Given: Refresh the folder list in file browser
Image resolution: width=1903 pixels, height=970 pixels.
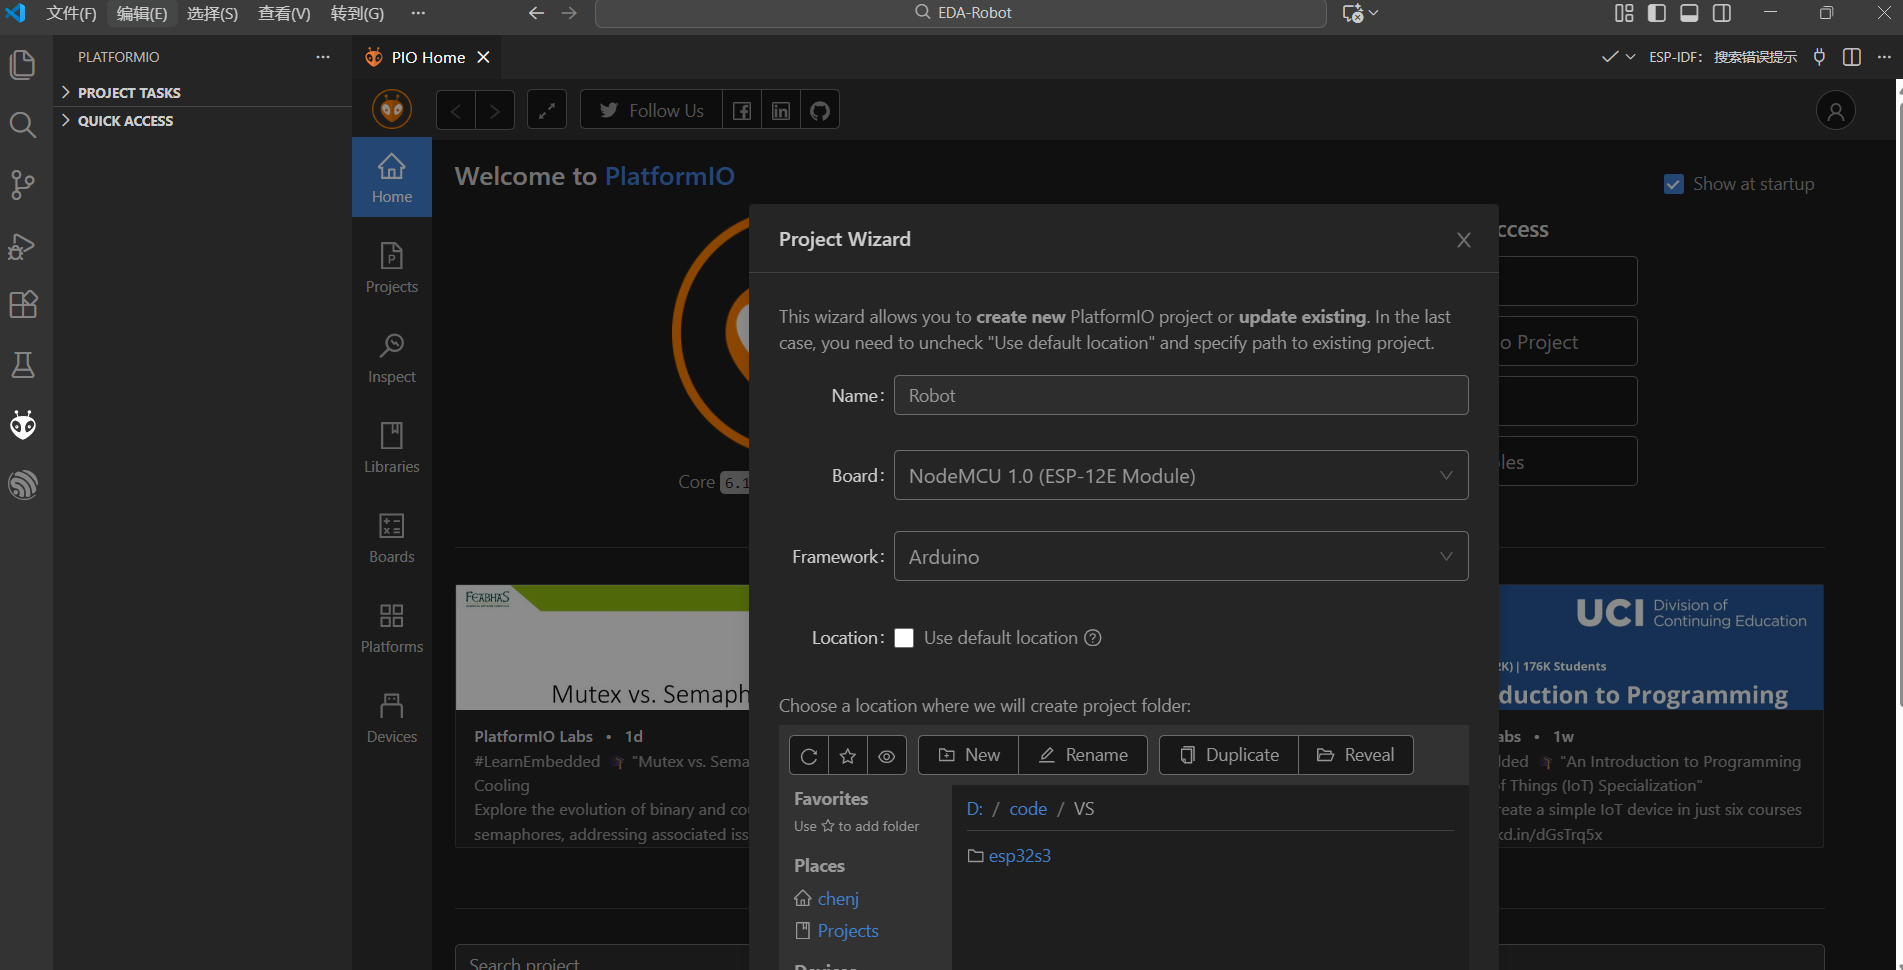Looking at the screenshot, I should [809, 755].
